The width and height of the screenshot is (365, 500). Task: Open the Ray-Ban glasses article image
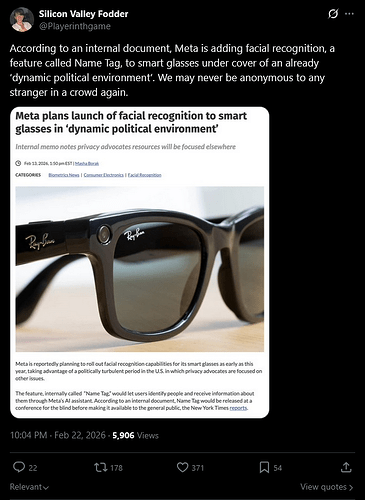point(140,269)
